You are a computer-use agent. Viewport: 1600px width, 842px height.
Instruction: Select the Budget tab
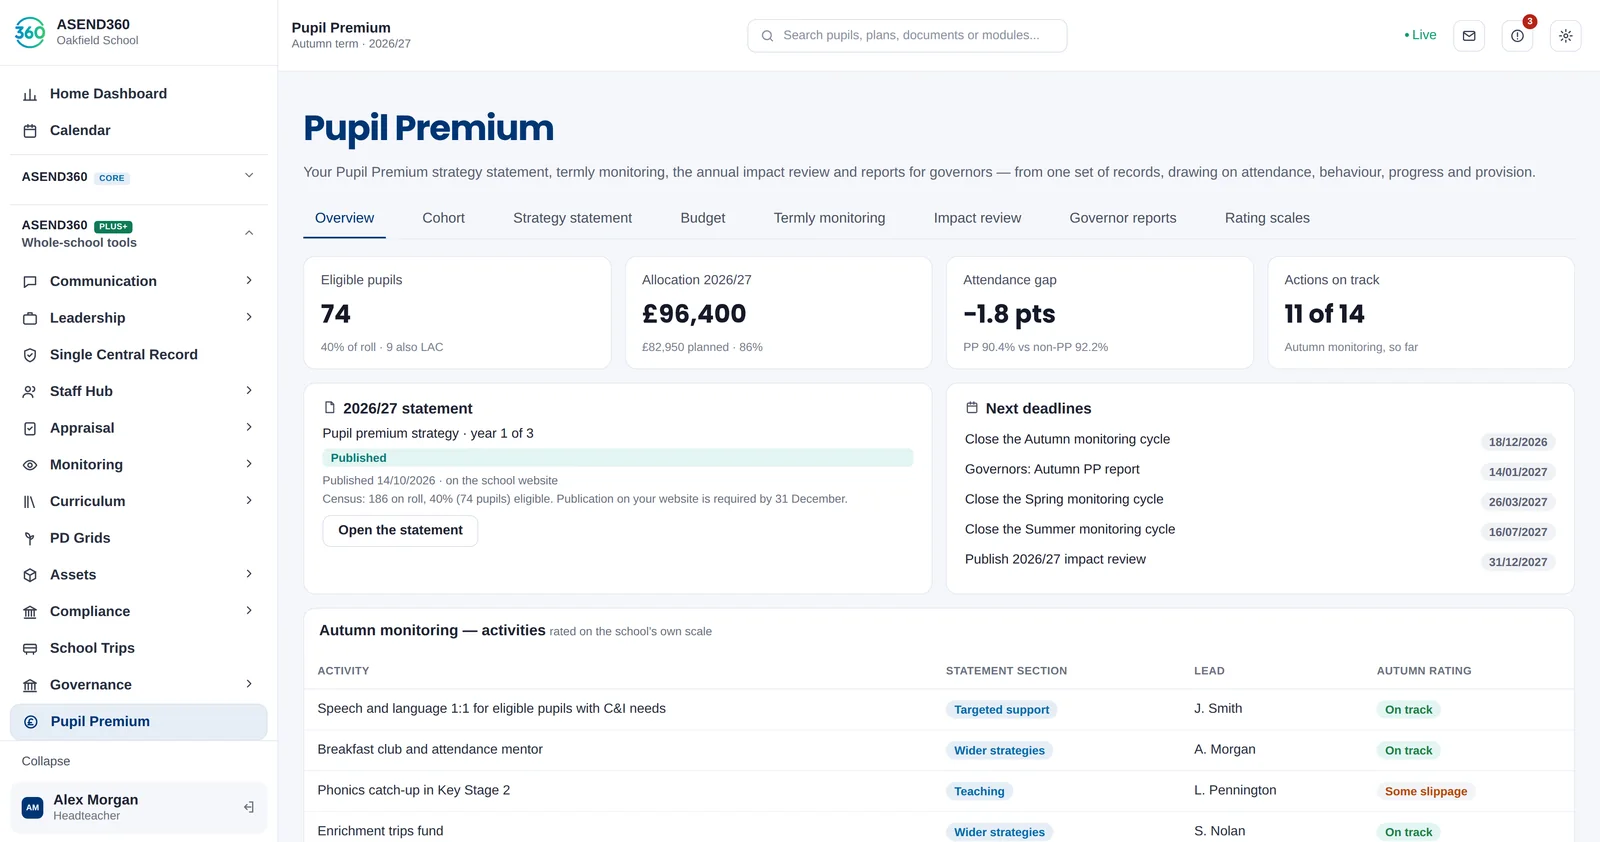[703, 218]
